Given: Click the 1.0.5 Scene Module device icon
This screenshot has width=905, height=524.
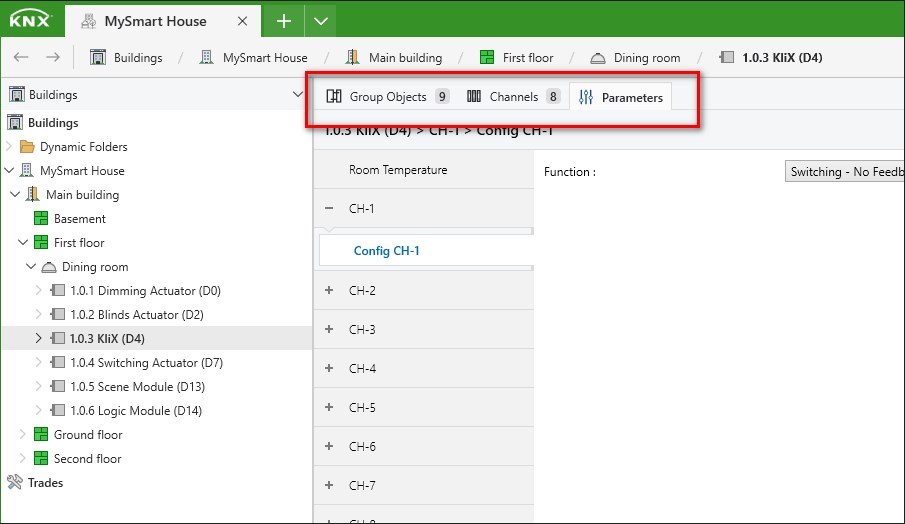Looking at the screenshot, I should click(57, 386).
